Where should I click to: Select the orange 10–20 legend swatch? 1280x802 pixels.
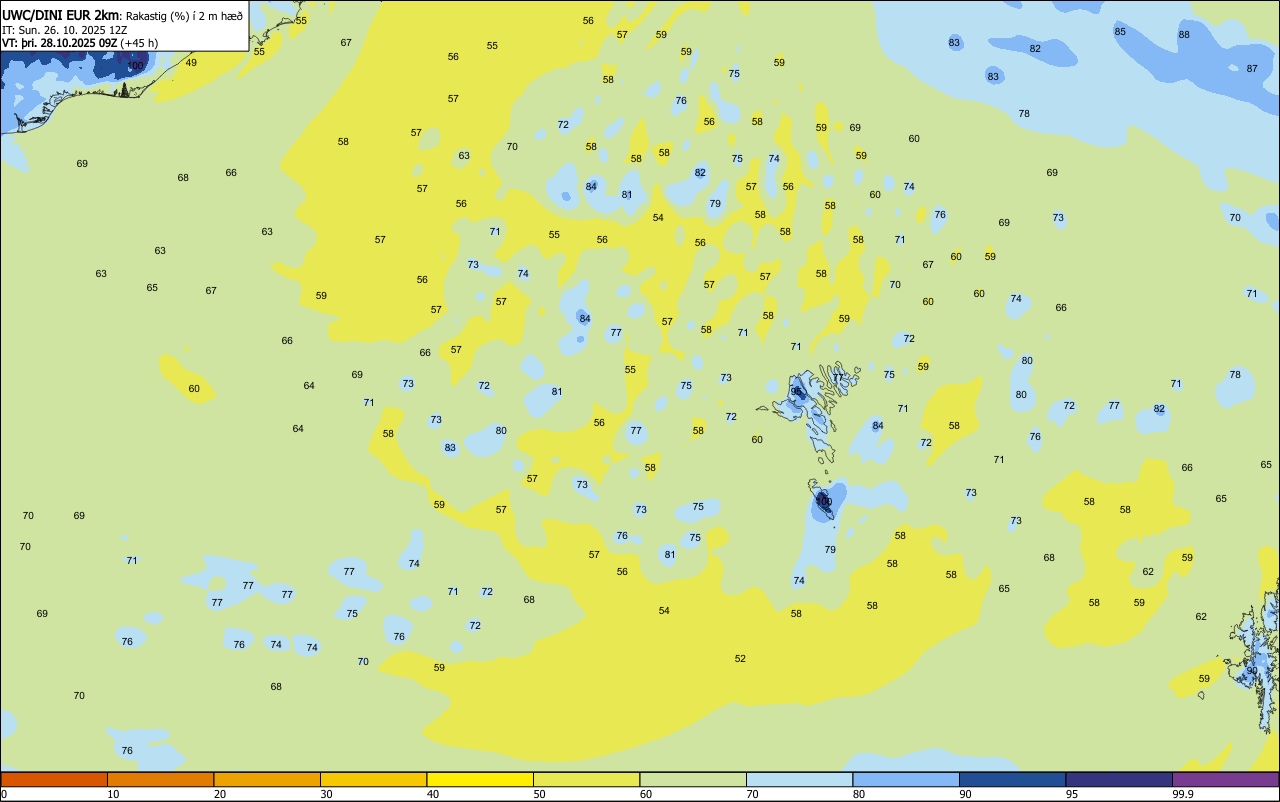160,779
